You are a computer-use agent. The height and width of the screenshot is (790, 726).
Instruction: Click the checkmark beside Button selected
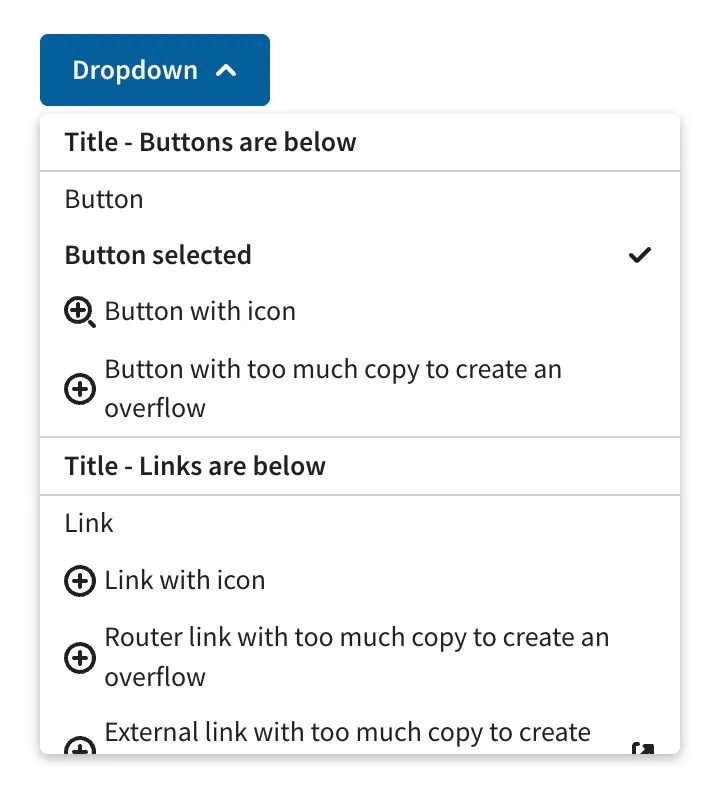640,255
